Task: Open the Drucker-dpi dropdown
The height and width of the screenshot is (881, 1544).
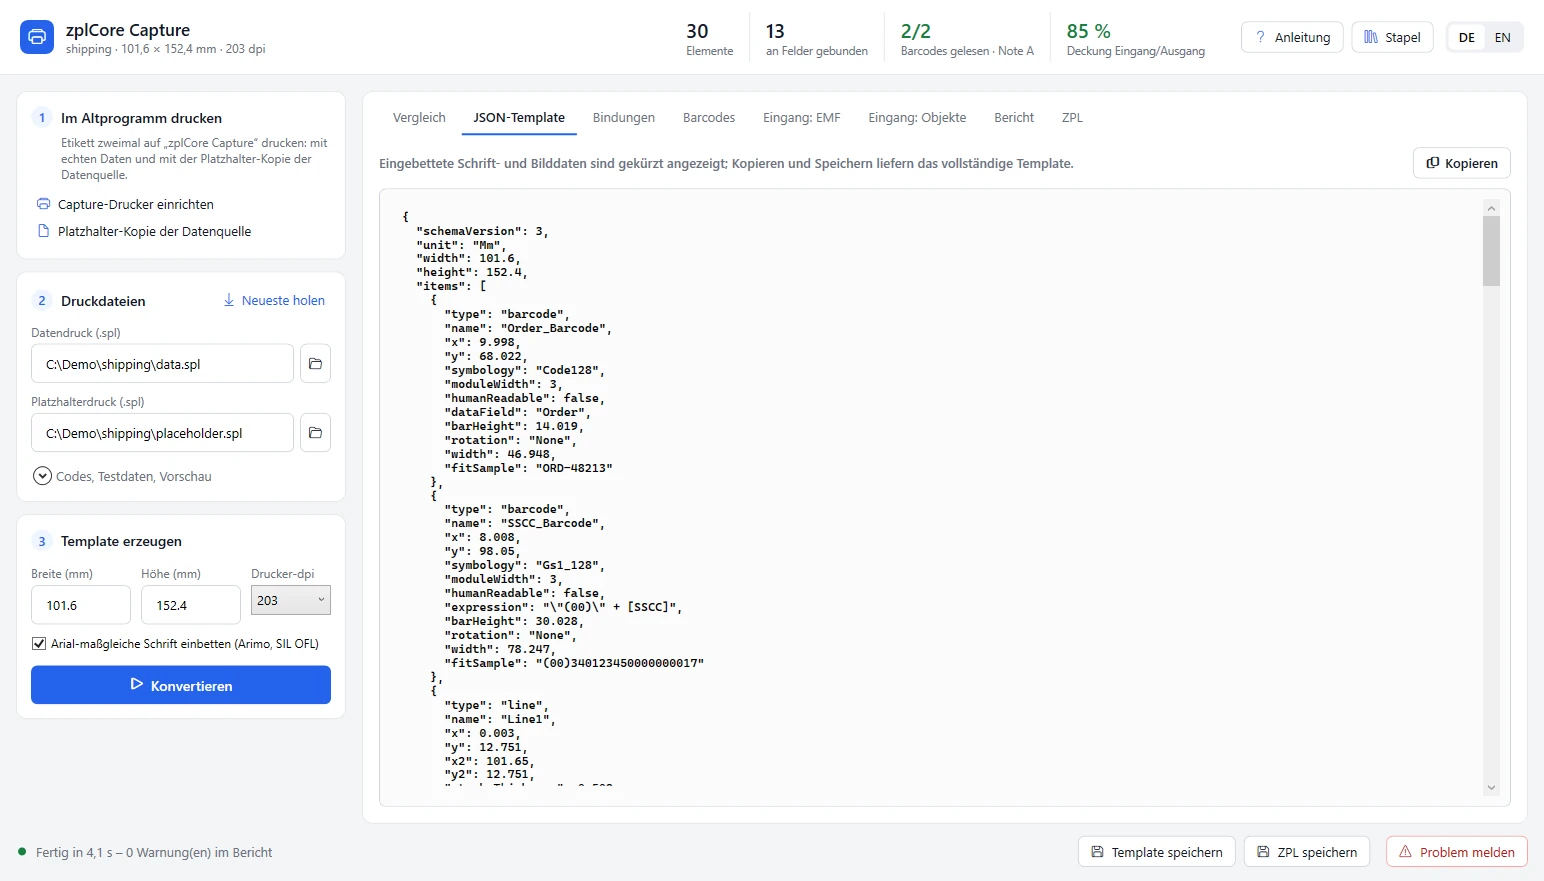Action: coord(291,600)
